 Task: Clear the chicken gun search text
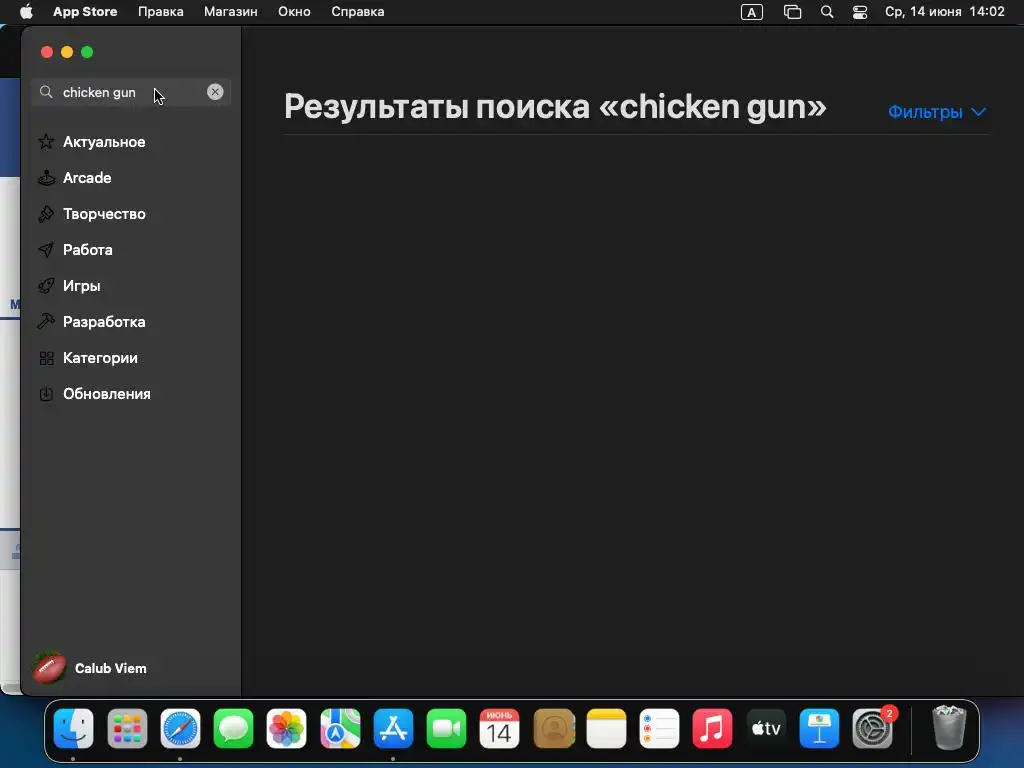[x=215, y=92]
